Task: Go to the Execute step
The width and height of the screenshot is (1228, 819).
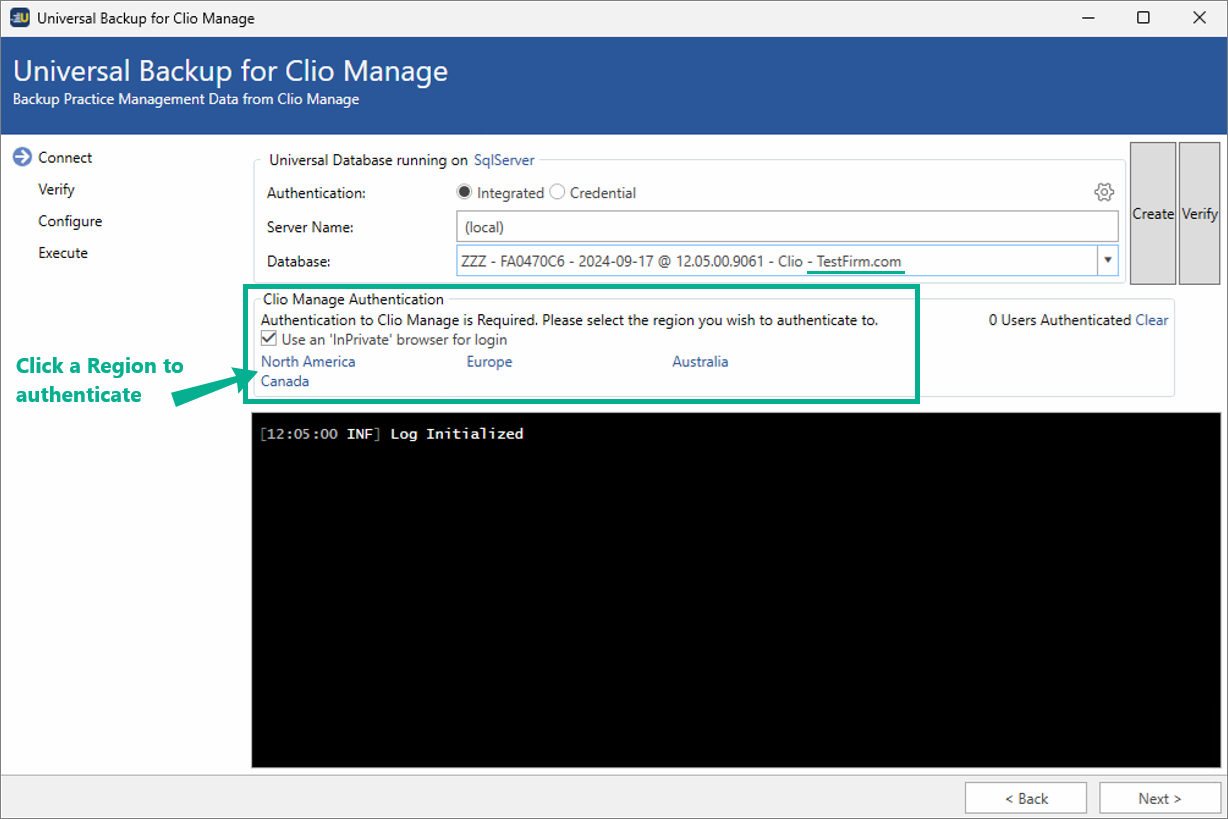Action: [63, 253]
